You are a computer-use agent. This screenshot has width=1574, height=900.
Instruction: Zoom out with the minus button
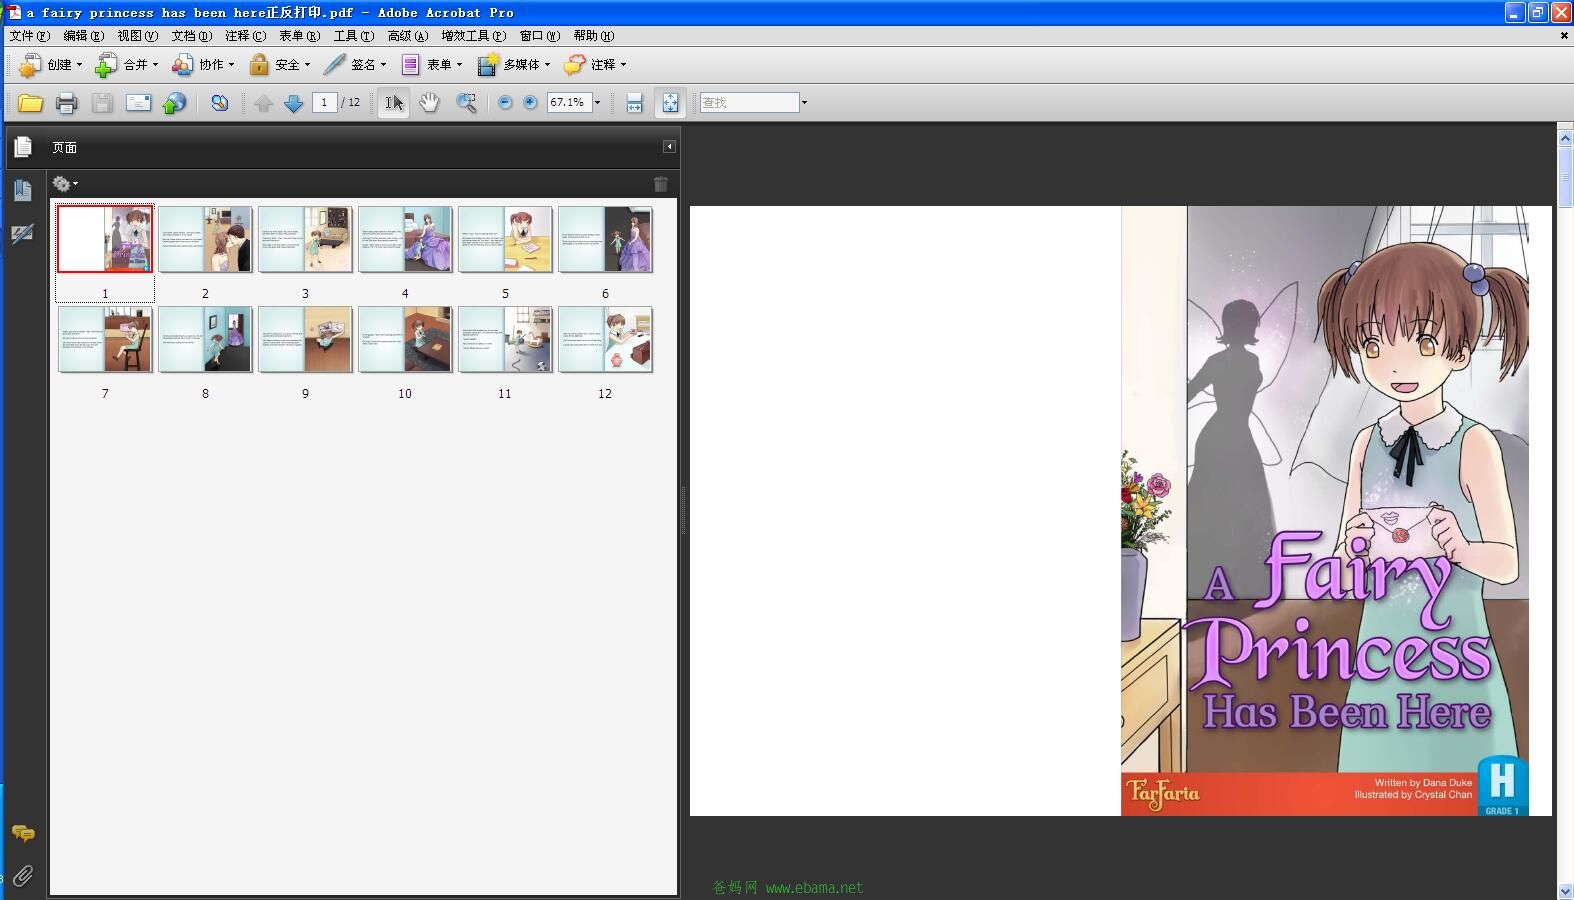tap(505, 103)
